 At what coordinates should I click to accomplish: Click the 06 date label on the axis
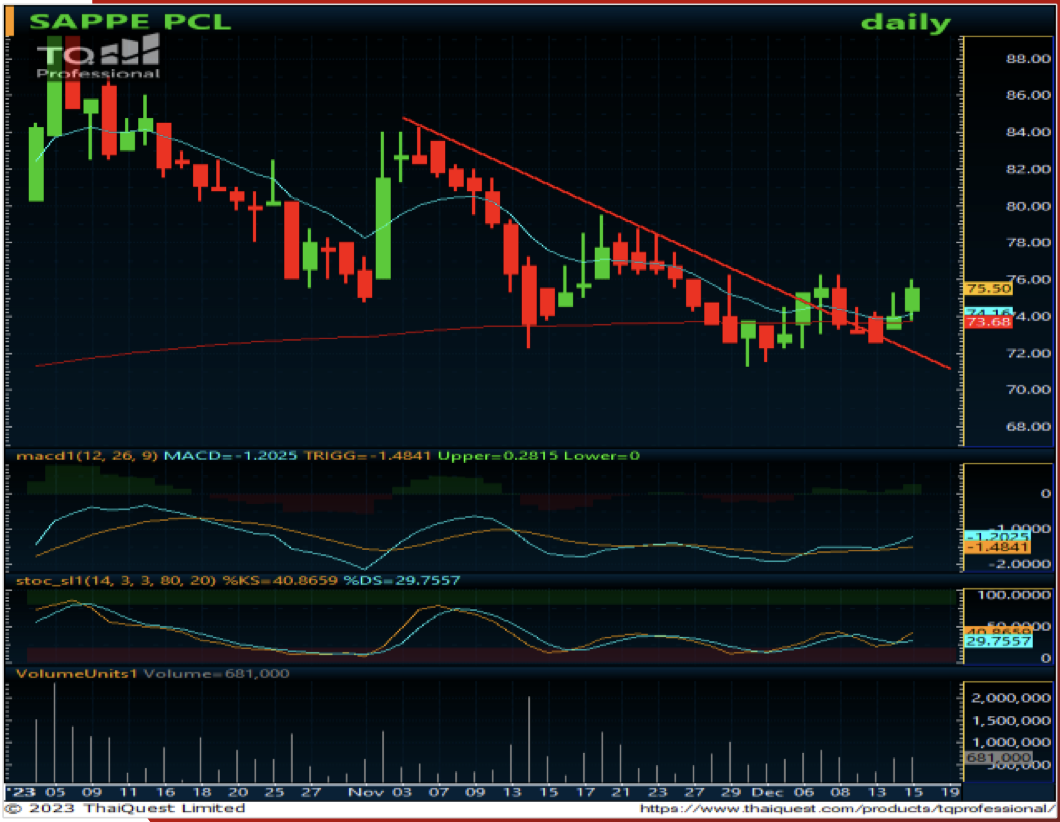click(x=804, y=792)
